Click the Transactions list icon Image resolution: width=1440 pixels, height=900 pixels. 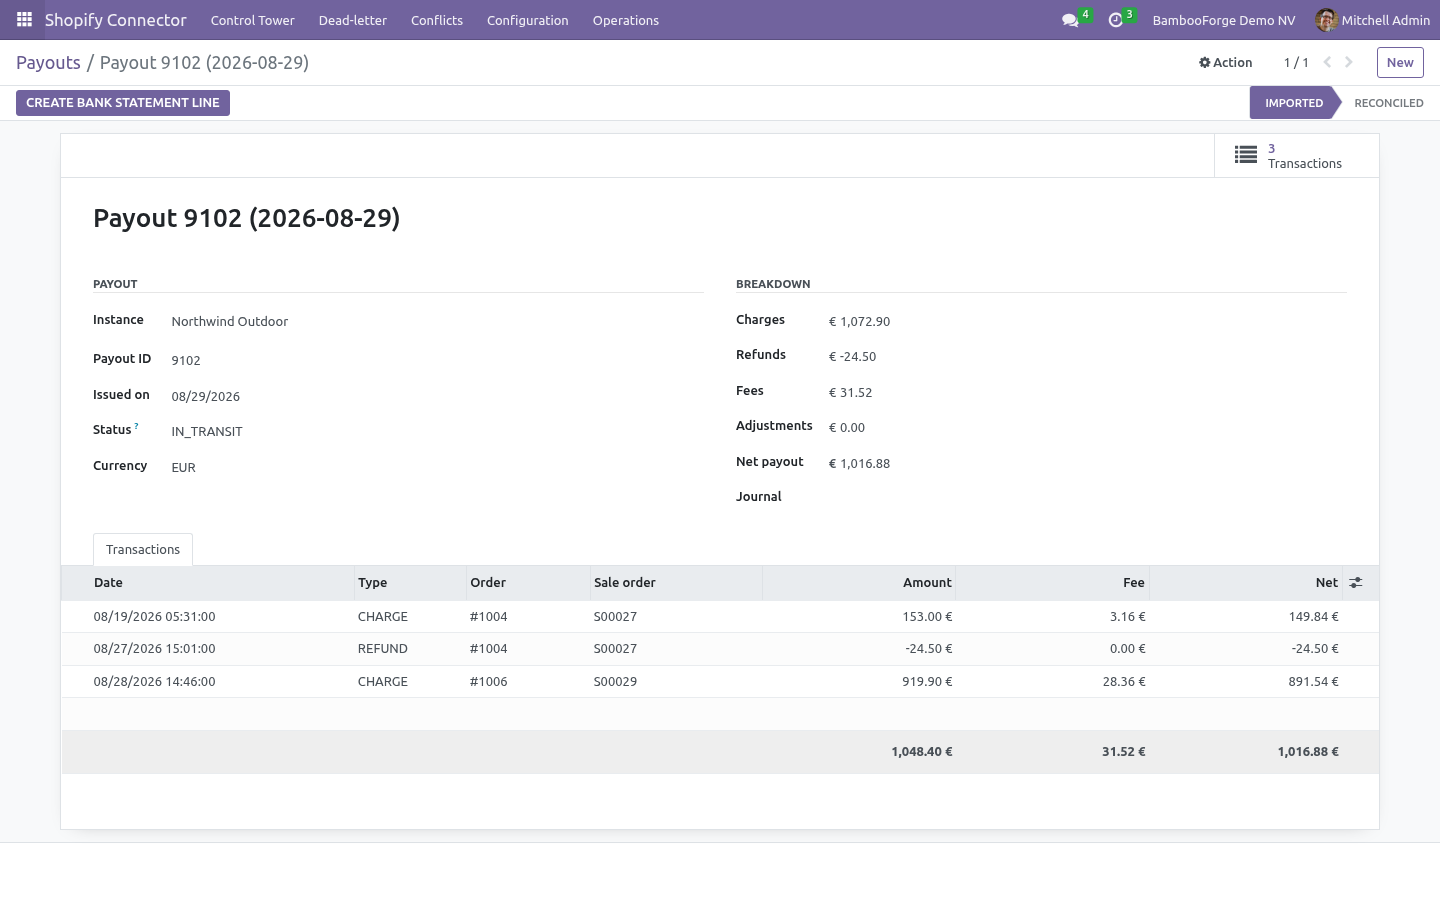[x=1246, y=155]
